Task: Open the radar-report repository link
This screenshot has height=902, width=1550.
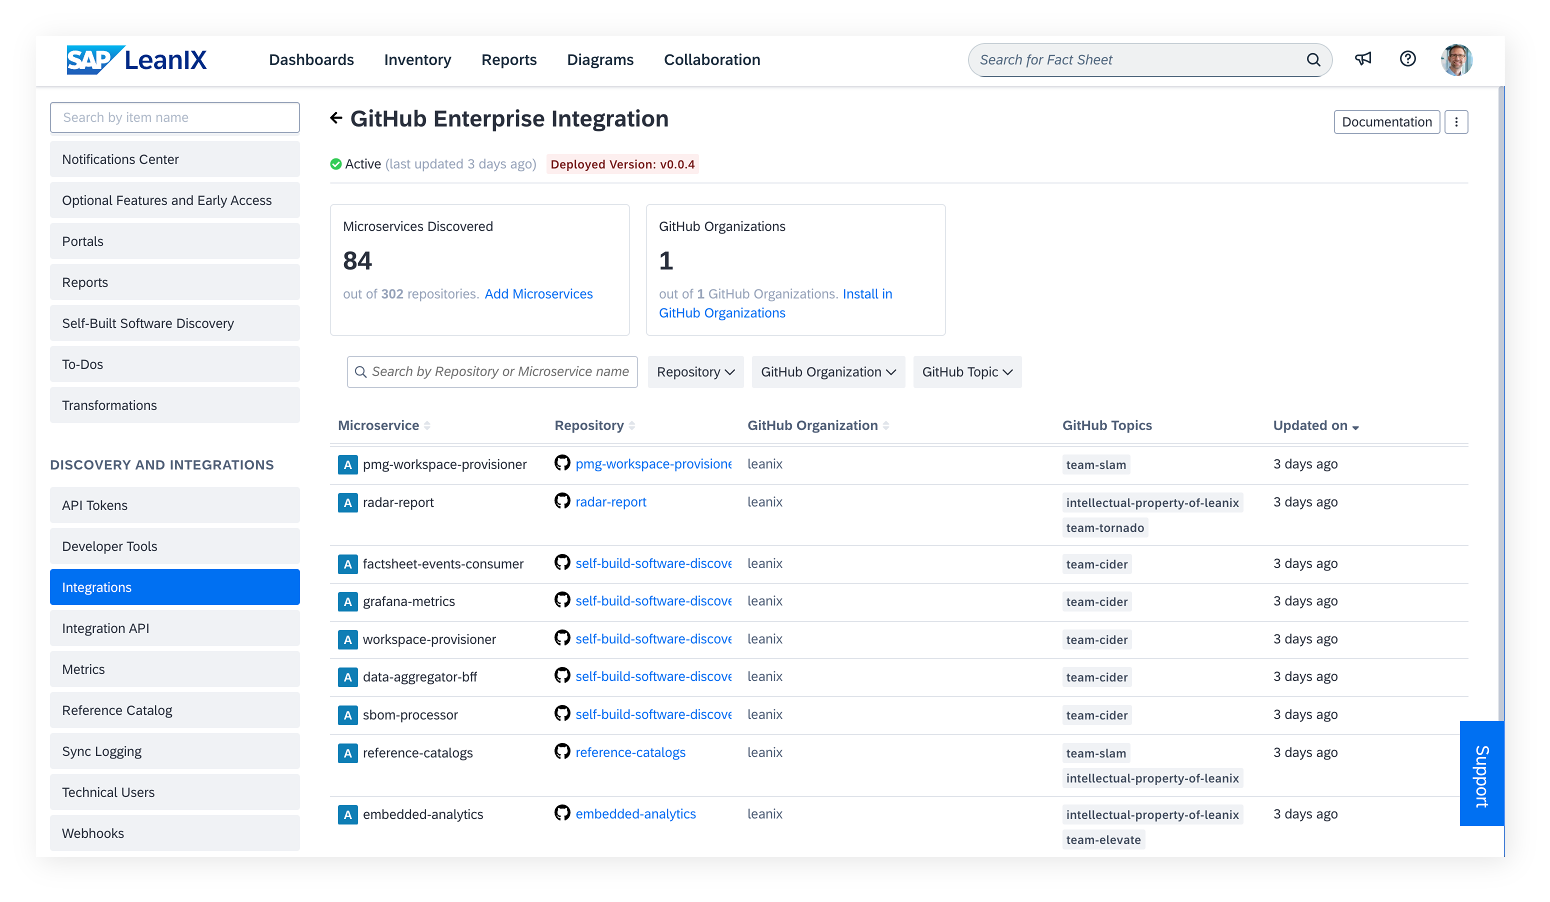Action: tap(611, 502)
